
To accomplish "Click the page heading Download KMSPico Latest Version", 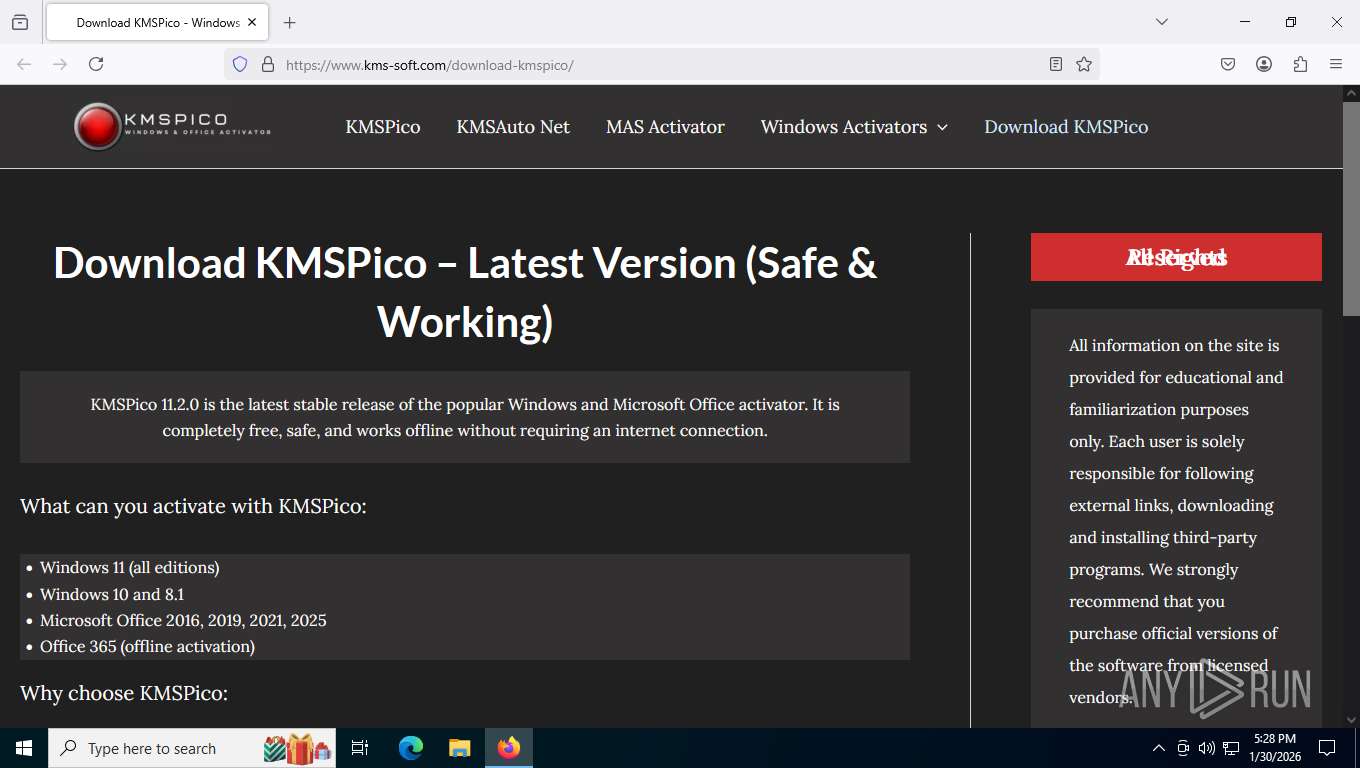I will pyautogui.click(x=465, y=292).
